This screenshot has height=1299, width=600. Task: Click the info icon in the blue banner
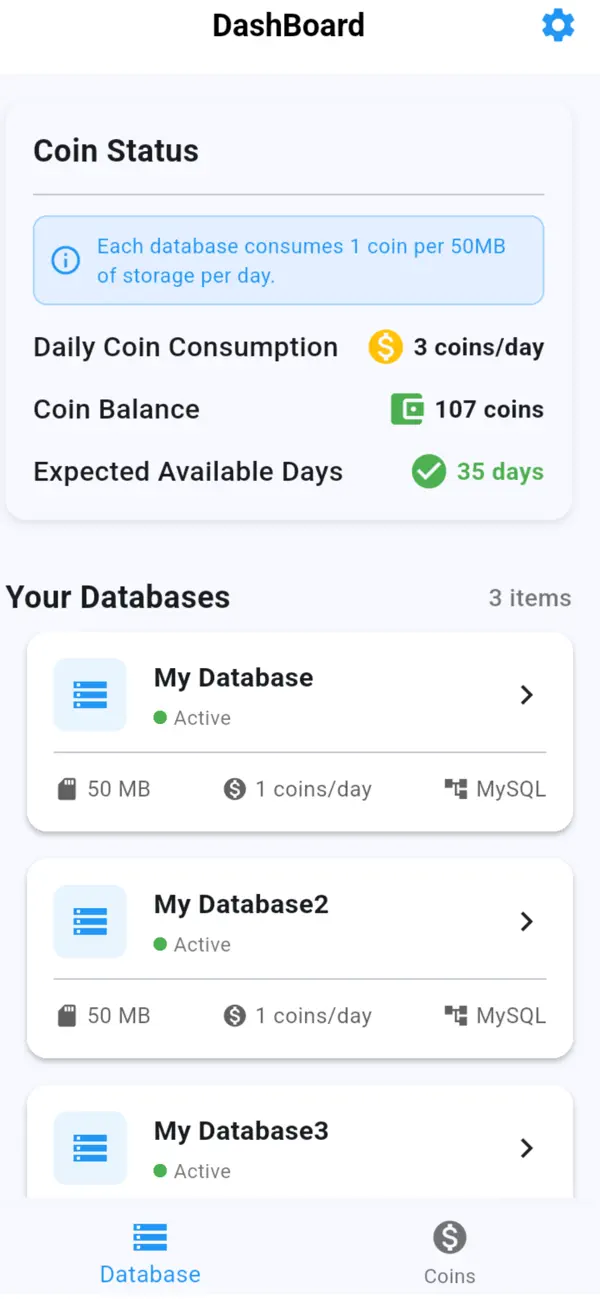click(x=64, y=260)
